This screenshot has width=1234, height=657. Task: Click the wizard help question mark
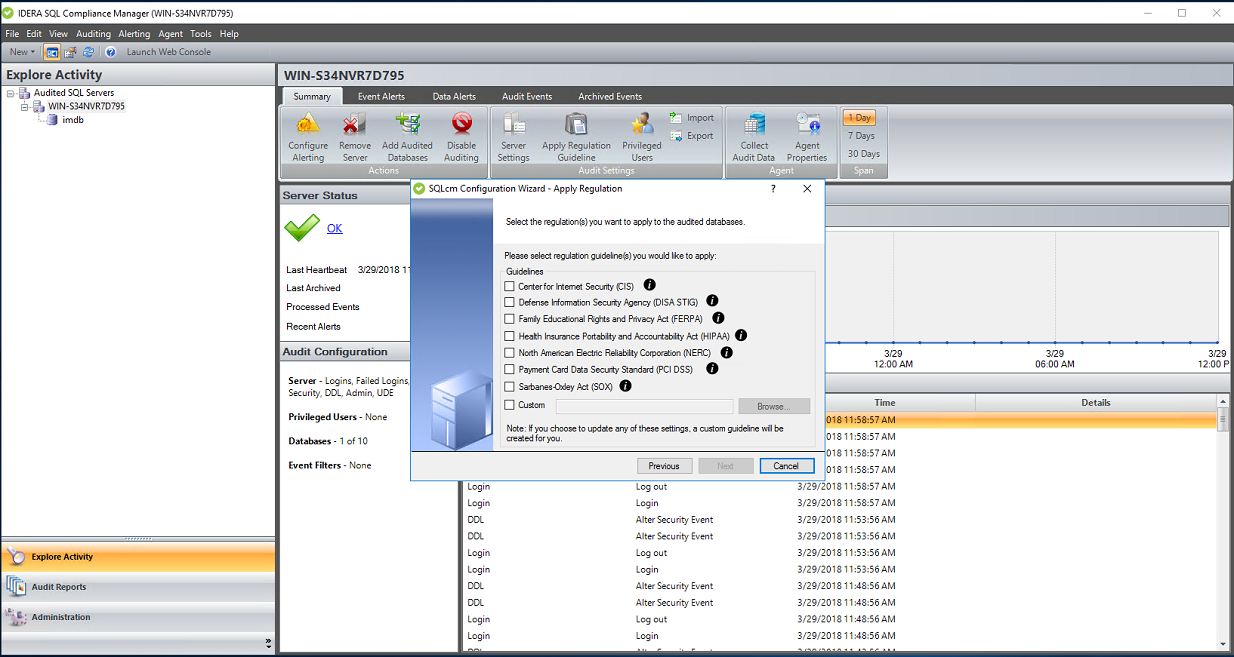point(774,188)
